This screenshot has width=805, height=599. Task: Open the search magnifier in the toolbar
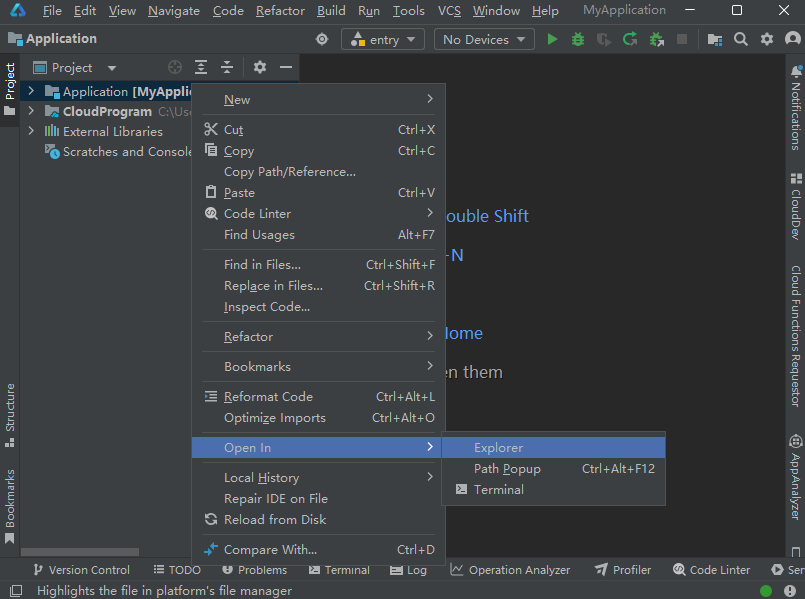pyautogui.click(x=741, y=39)
